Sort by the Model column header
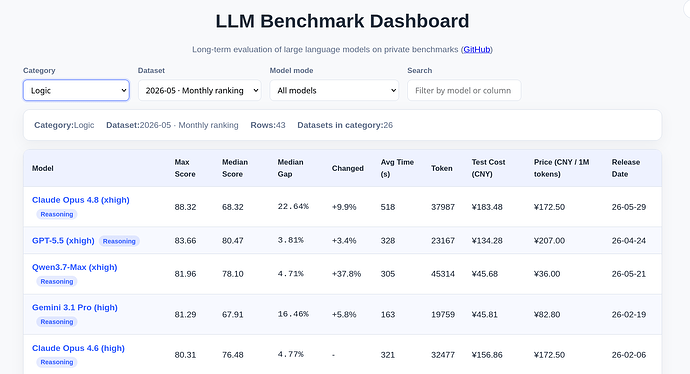This screenshot has height=374, width=690. [x=43, y=168]
